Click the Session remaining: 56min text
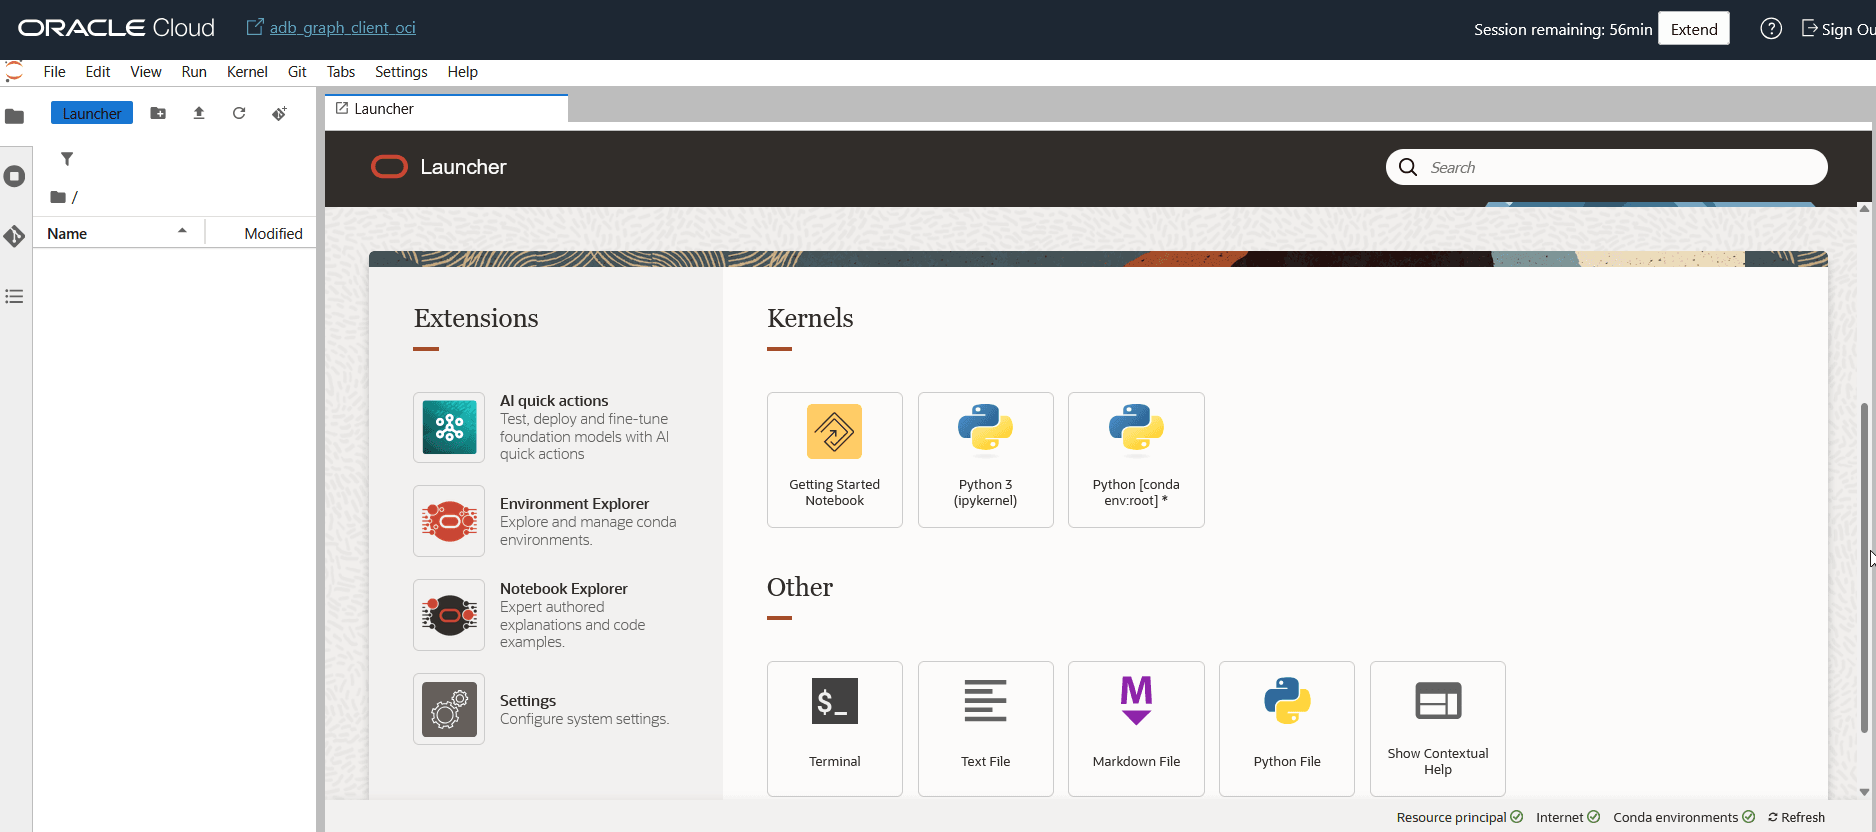Viewport: 1876px width, 832px height. point(1563,29)
